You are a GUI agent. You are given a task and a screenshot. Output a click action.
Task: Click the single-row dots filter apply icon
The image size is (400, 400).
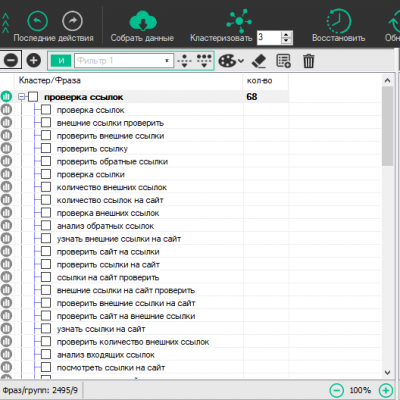pos(184,61)
